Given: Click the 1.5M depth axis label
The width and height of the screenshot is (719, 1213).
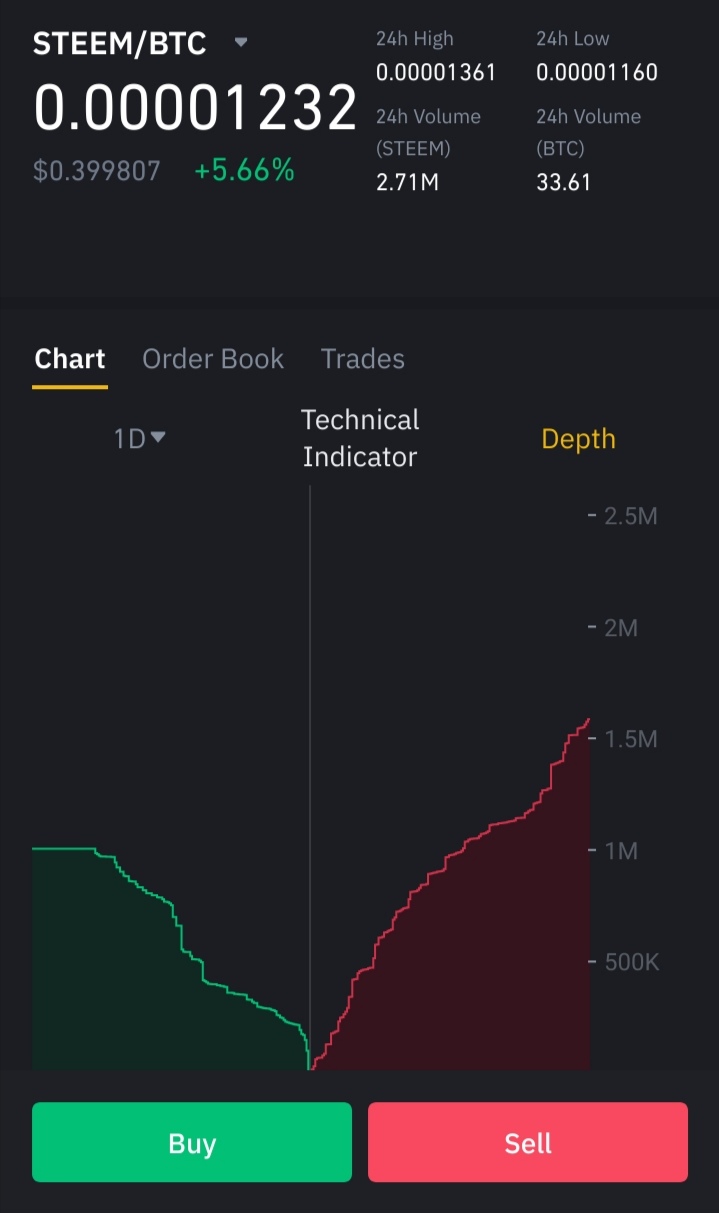Looking at the screenshot, I should tap(631, 739).
